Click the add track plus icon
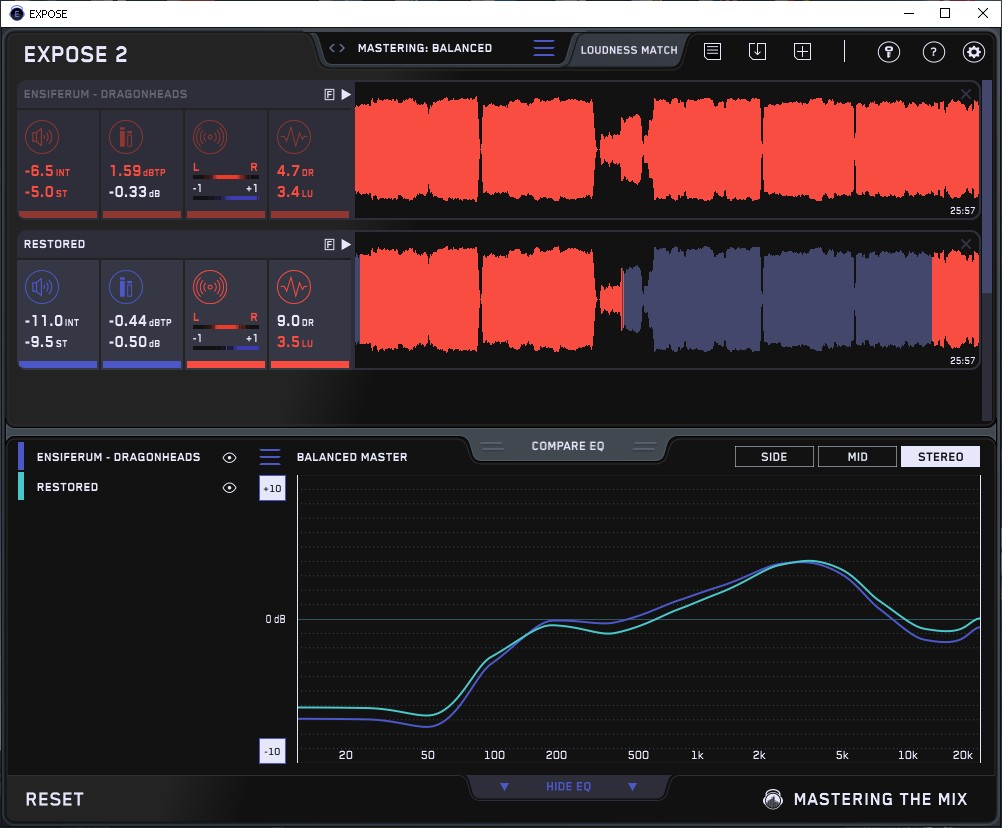1002x828 pixels. 802,52
